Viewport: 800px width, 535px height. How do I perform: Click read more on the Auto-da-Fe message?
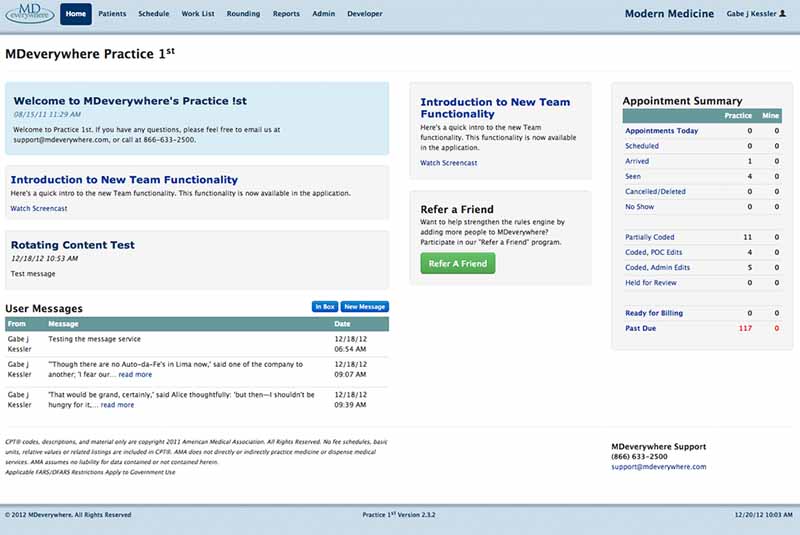(x=135, y=374)
